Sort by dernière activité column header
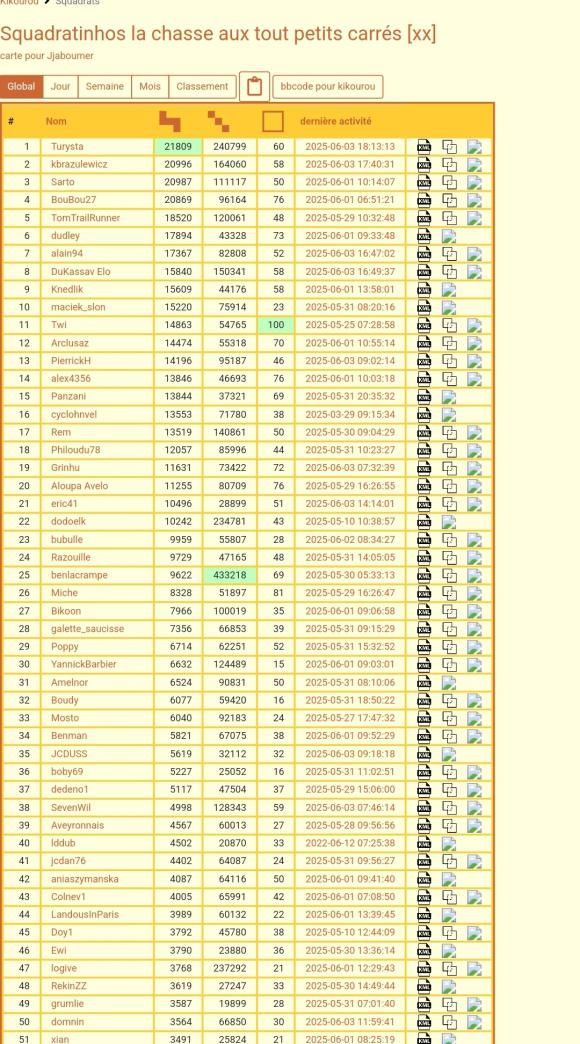 [336, 121]
